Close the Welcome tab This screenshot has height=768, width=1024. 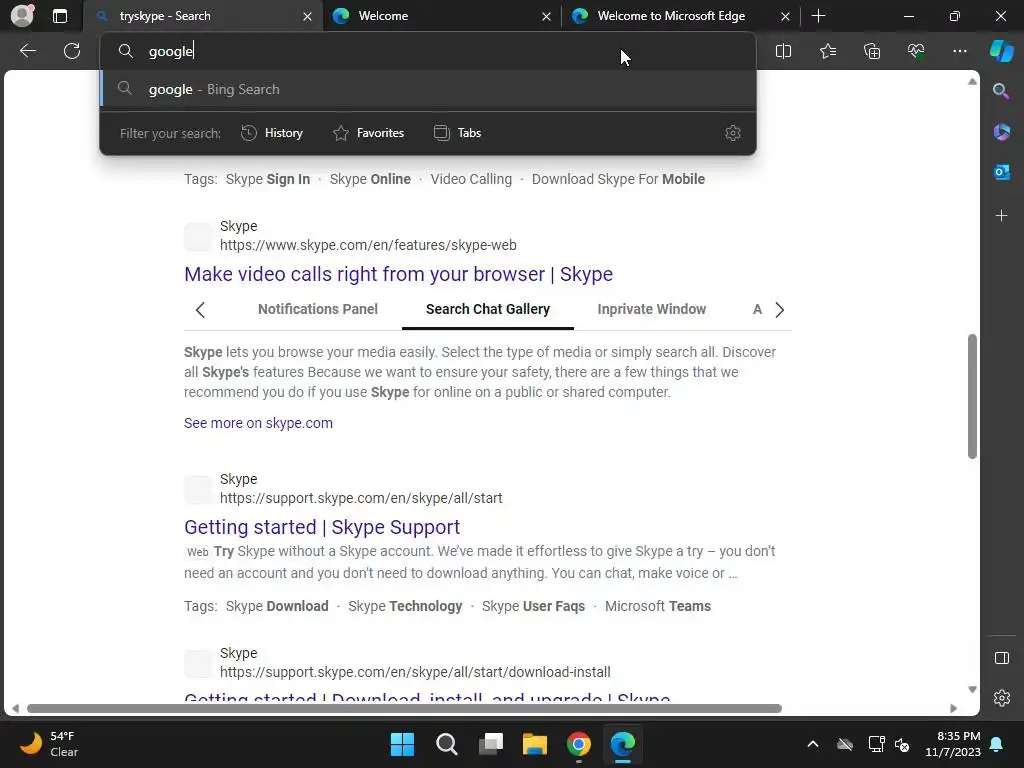[546, 16]
